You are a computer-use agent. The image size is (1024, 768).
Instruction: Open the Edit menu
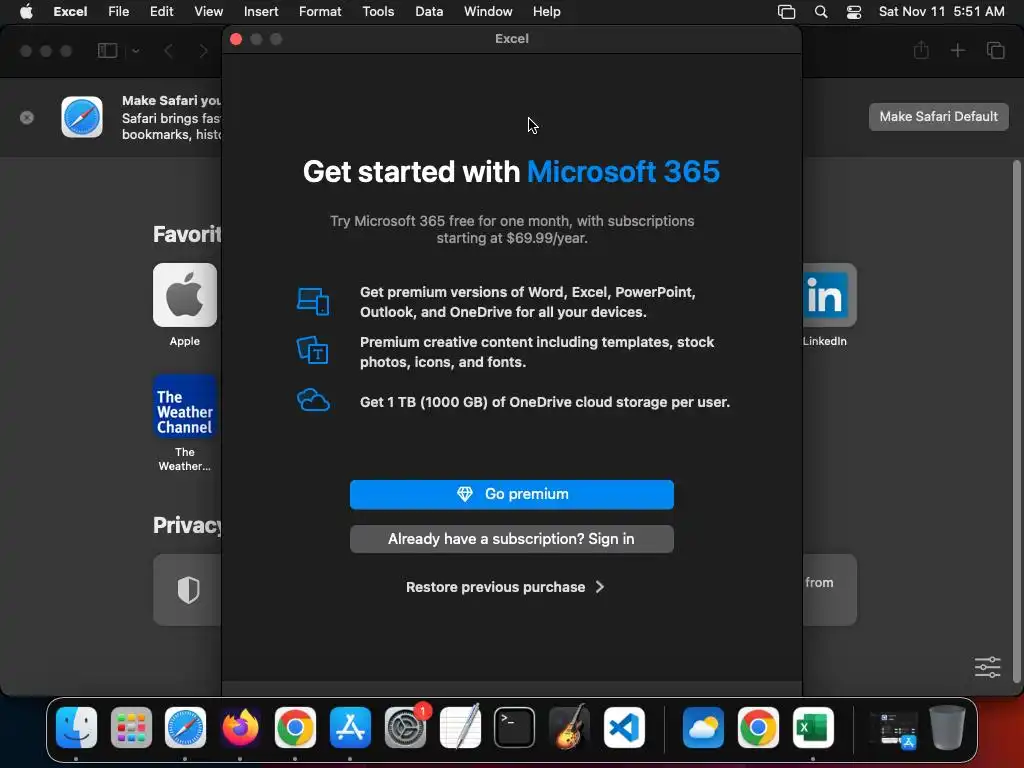coord(161,12)
